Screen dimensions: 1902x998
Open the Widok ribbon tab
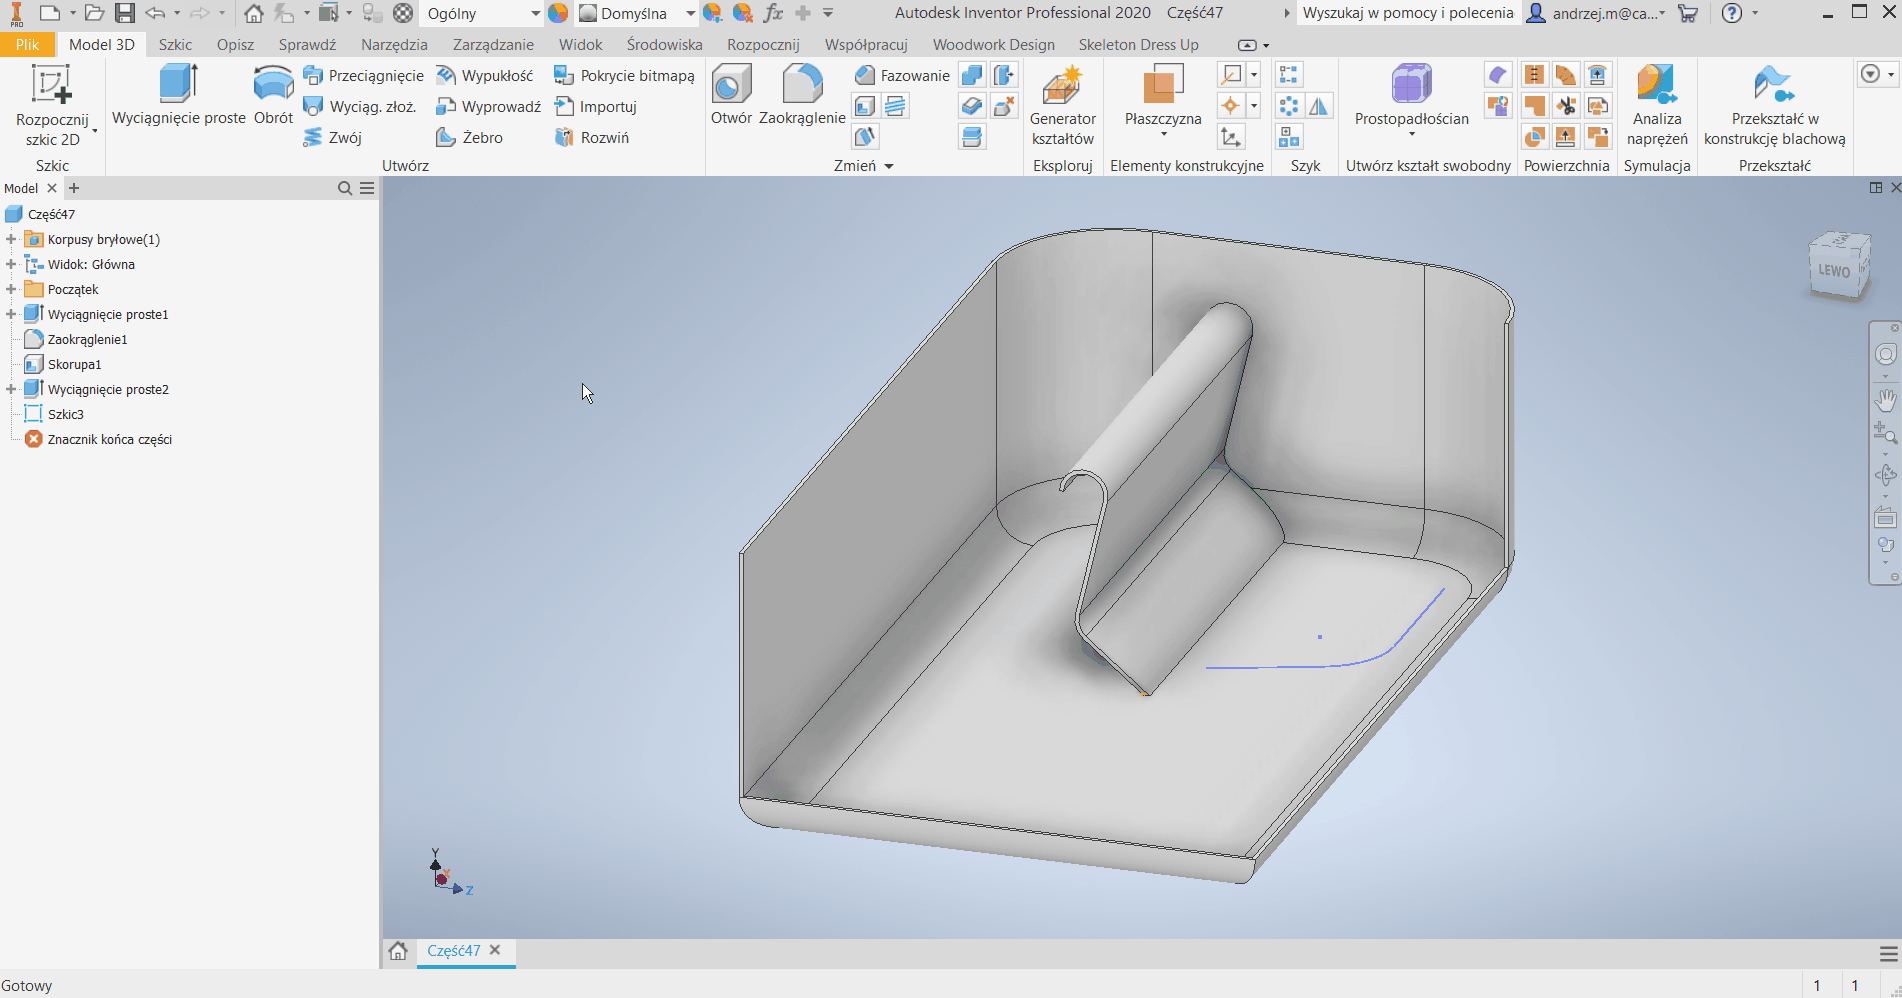(580, 45)
